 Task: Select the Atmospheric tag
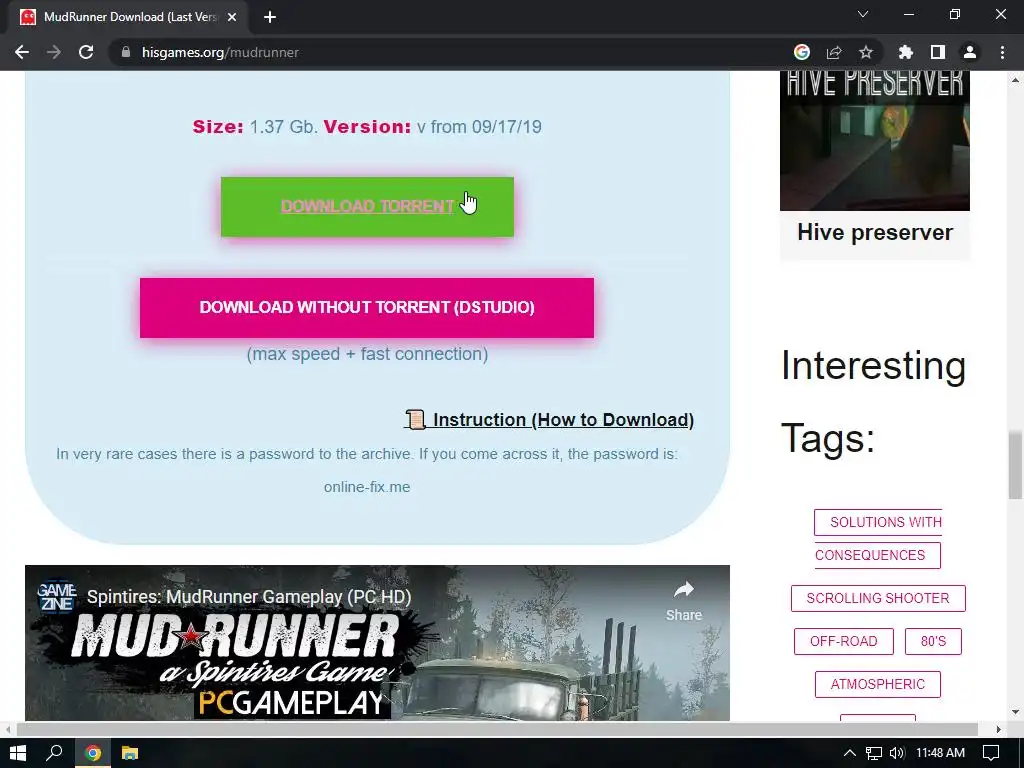tap(878, 684)
